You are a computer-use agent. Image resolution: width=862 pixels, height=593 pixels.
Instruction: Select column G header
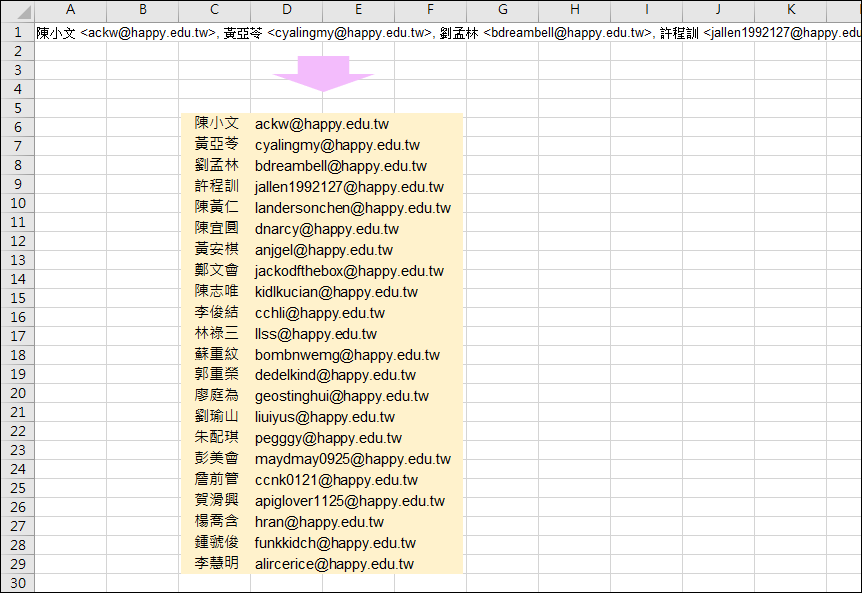tap(502, 9)
